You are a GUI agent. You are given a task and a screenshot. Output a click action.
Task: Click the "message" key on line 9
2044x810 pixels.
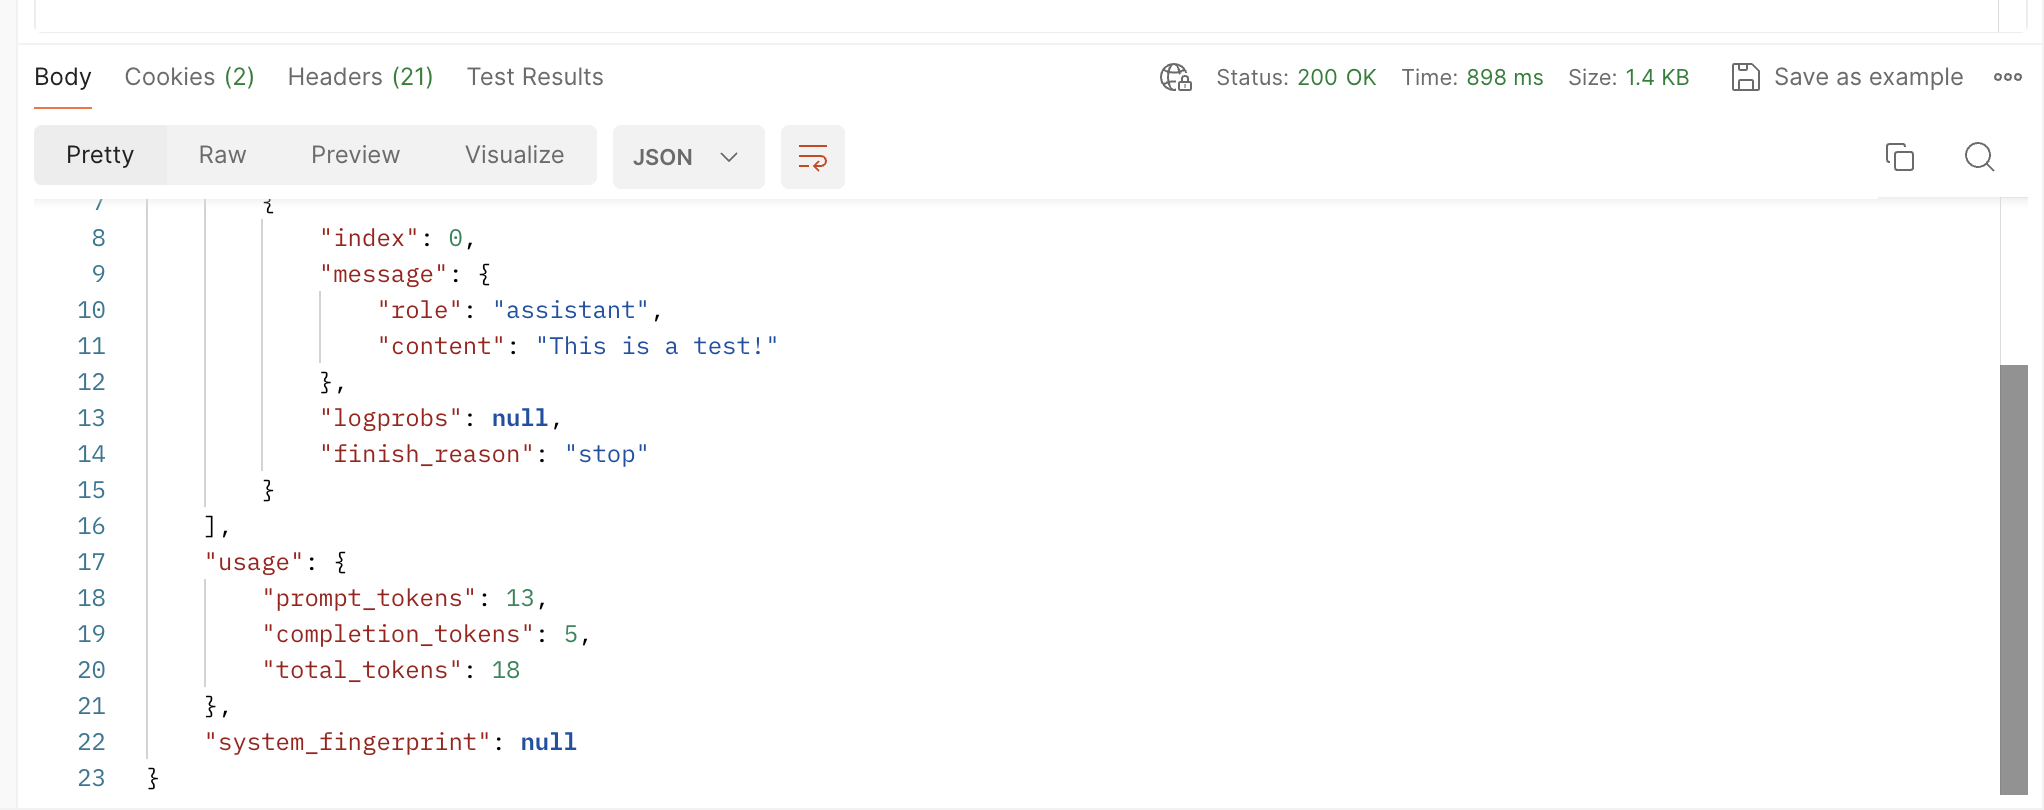(383, 274)
